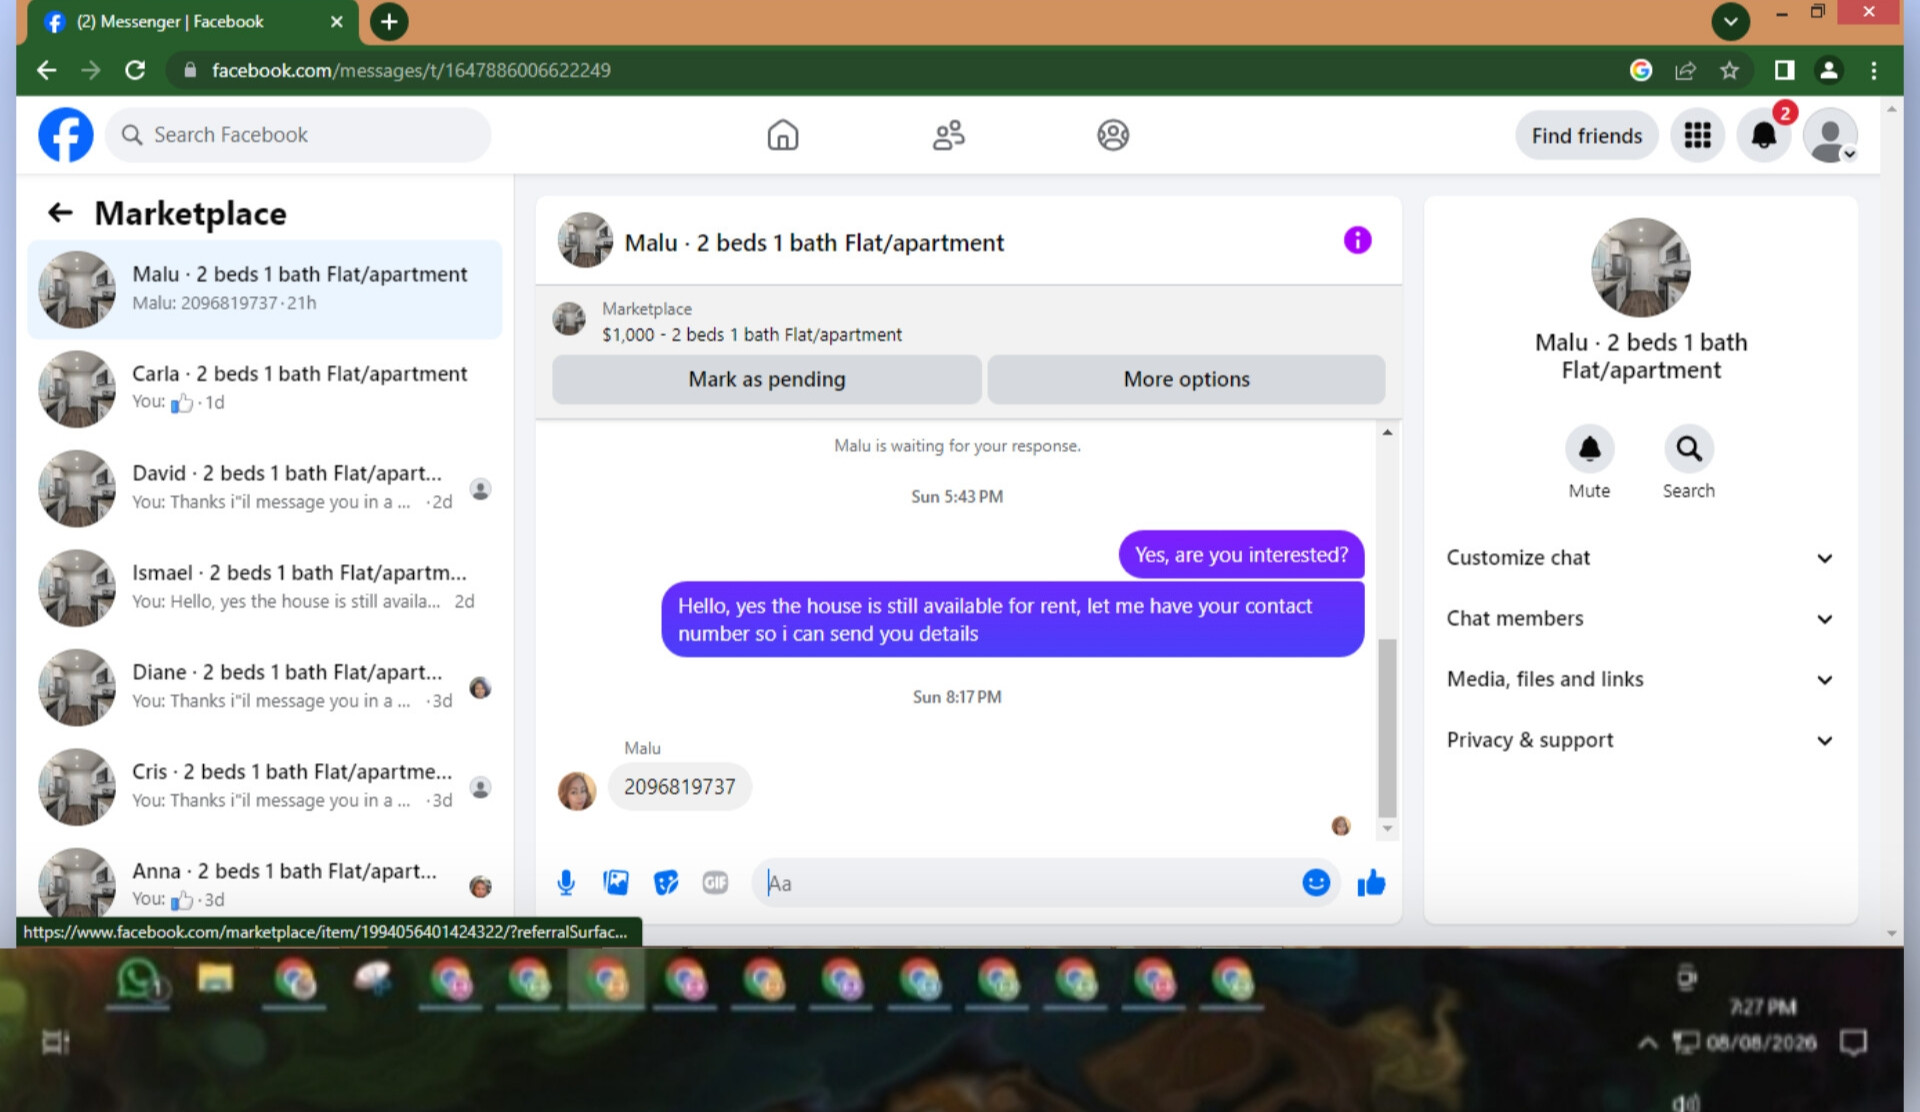Mute the conversation with bell icon
This screenshot has height=1112, width=1920.
pos(1589,449)
